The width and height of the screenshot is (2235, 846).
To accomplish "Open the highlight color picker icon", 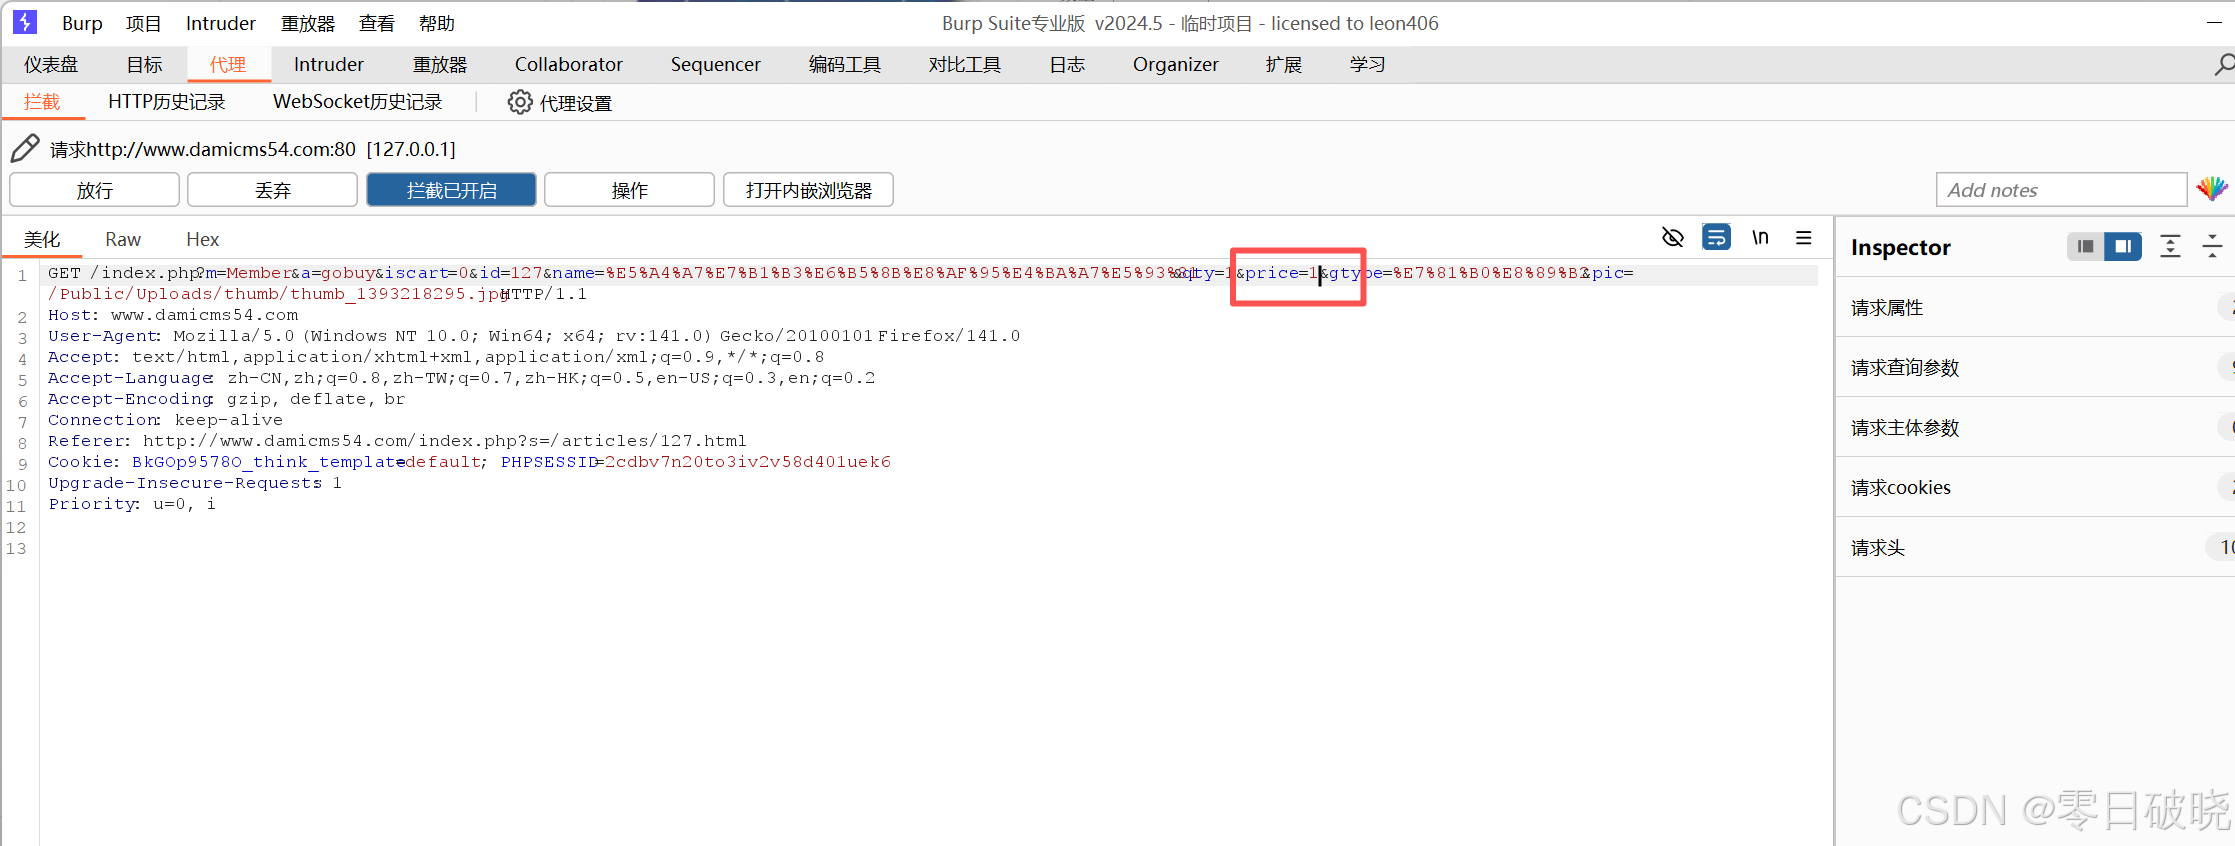I will [x=2212, y=188].
